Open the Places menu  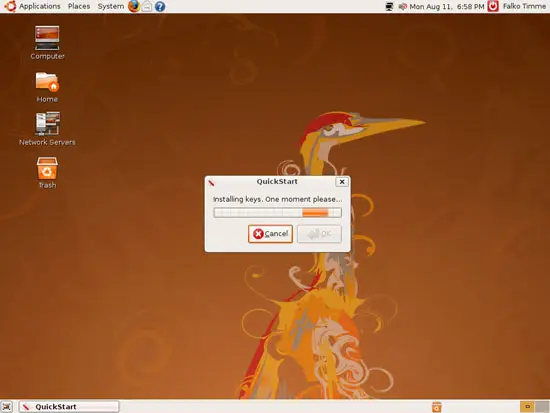tap(79, 6)
